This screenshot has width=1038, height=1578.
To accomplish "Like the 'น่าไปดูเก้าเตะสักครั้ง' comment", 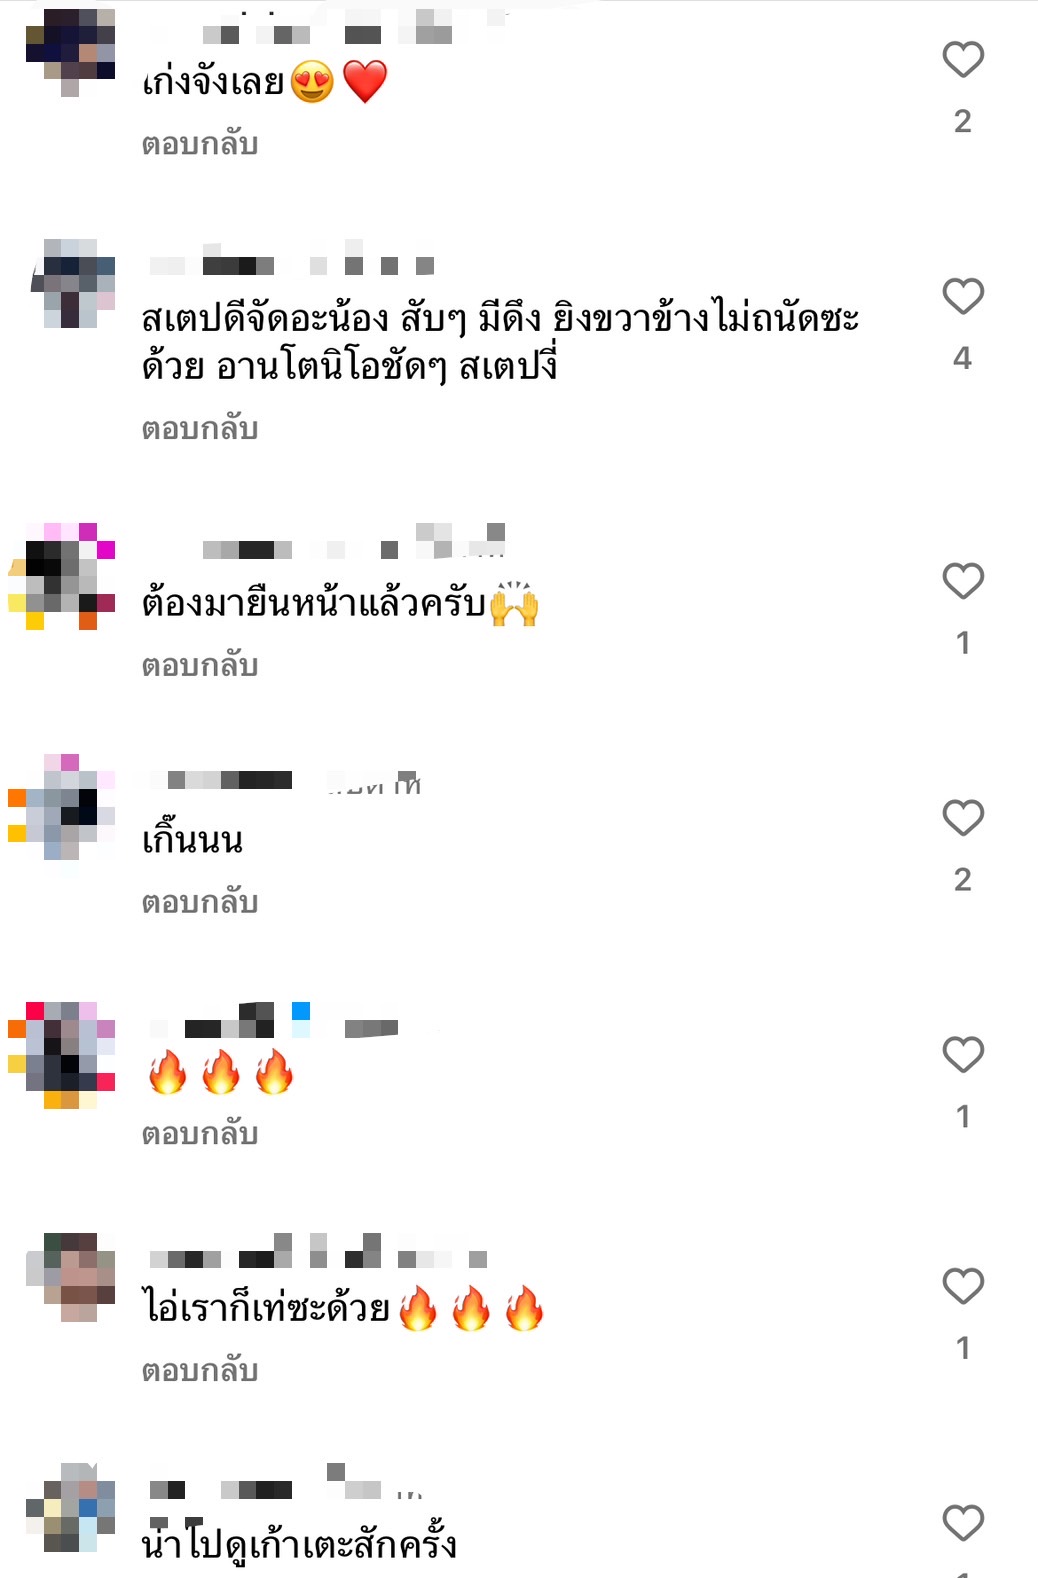I will [963, 1522].
